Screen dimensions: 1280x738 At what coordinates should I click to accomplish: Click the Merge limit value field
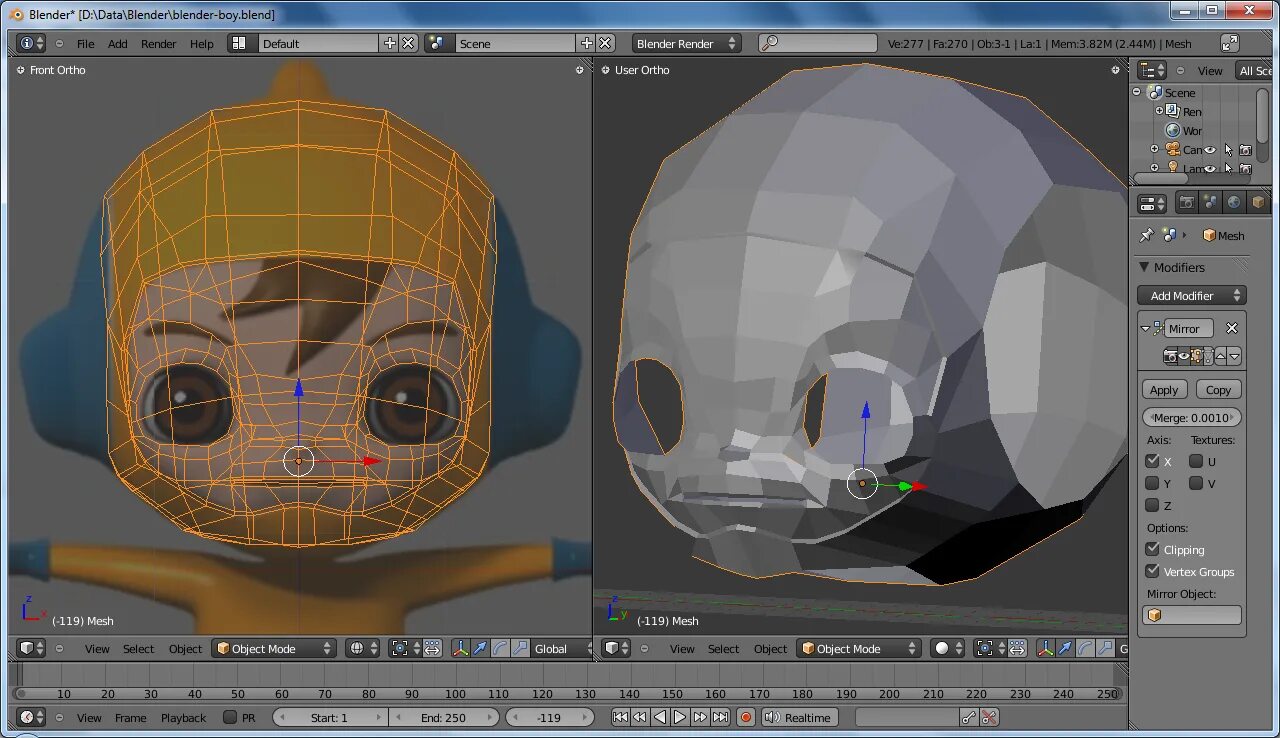coord(1191,417)
